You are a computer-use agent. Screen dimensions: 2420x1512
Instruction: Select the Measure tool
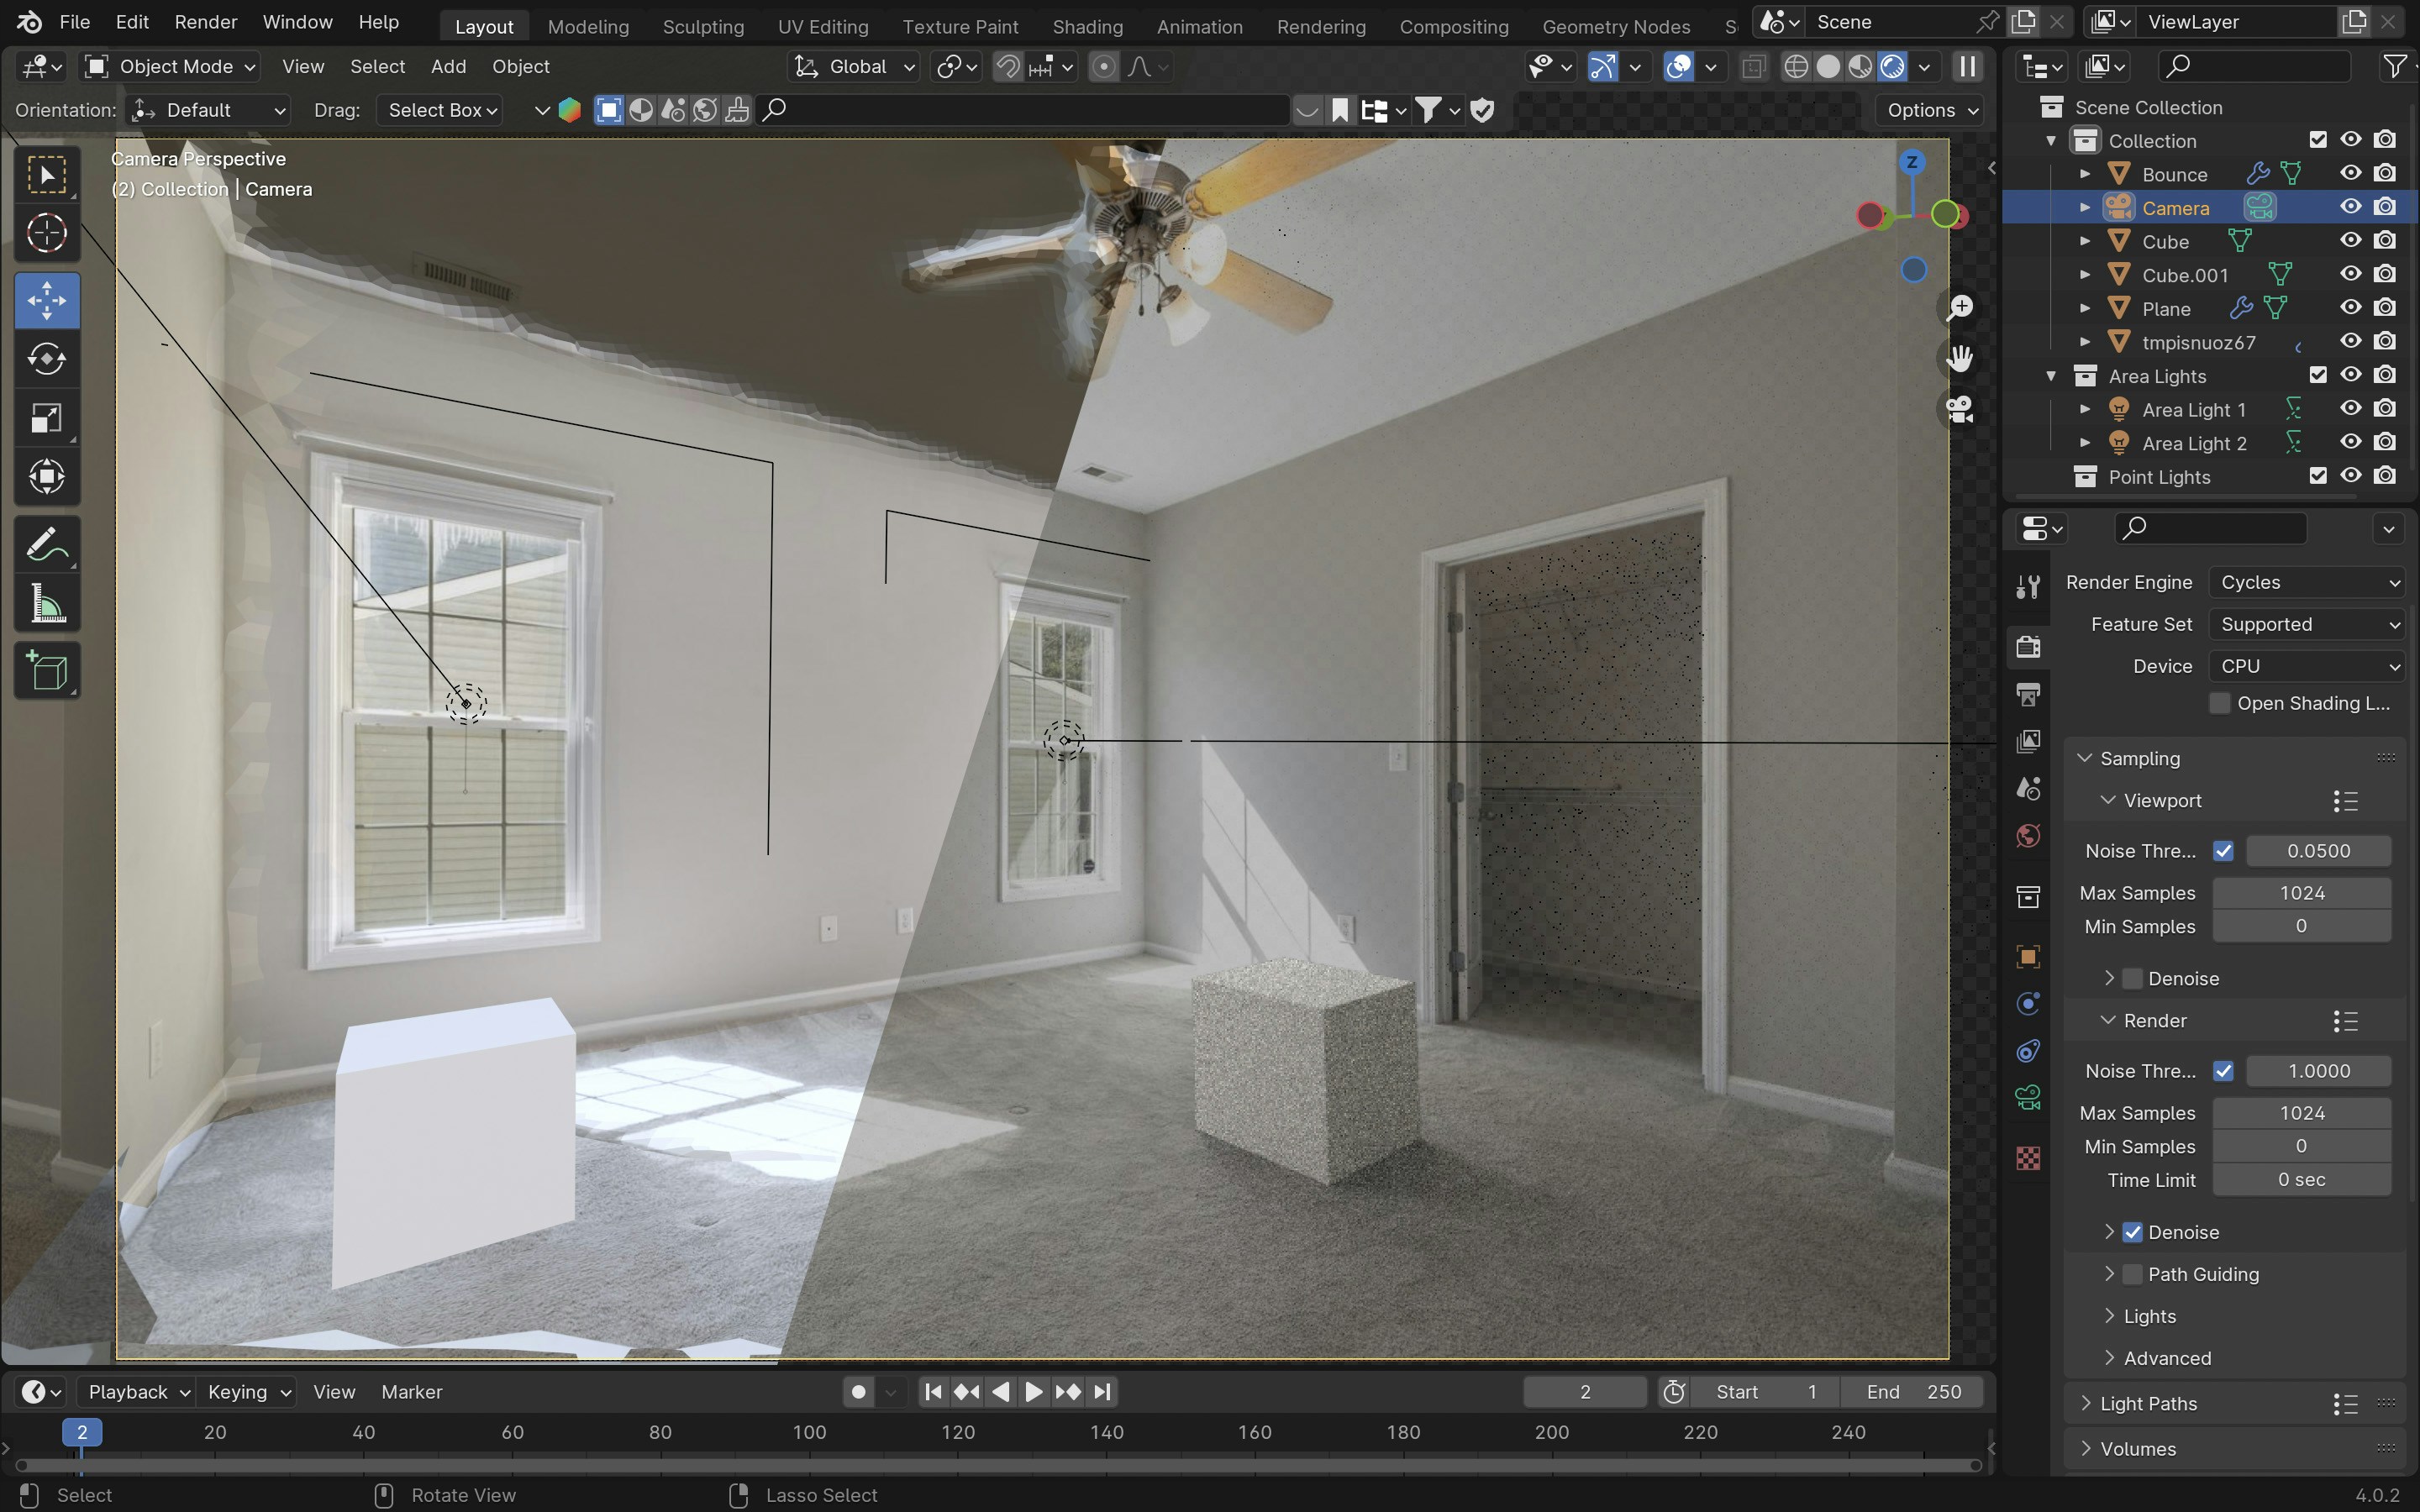[x=47, y=602]
